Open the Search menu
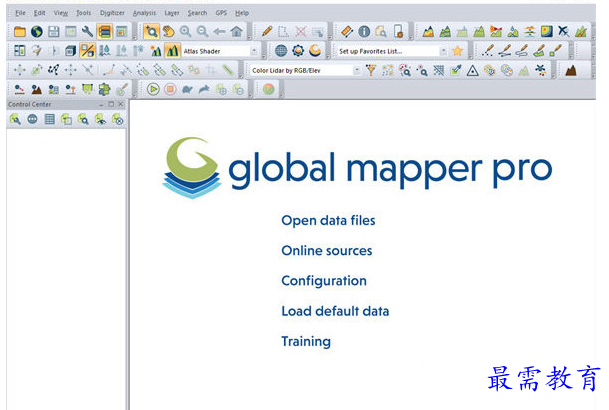The width and height of the screenshot is (609, 410). pos(197,13)
